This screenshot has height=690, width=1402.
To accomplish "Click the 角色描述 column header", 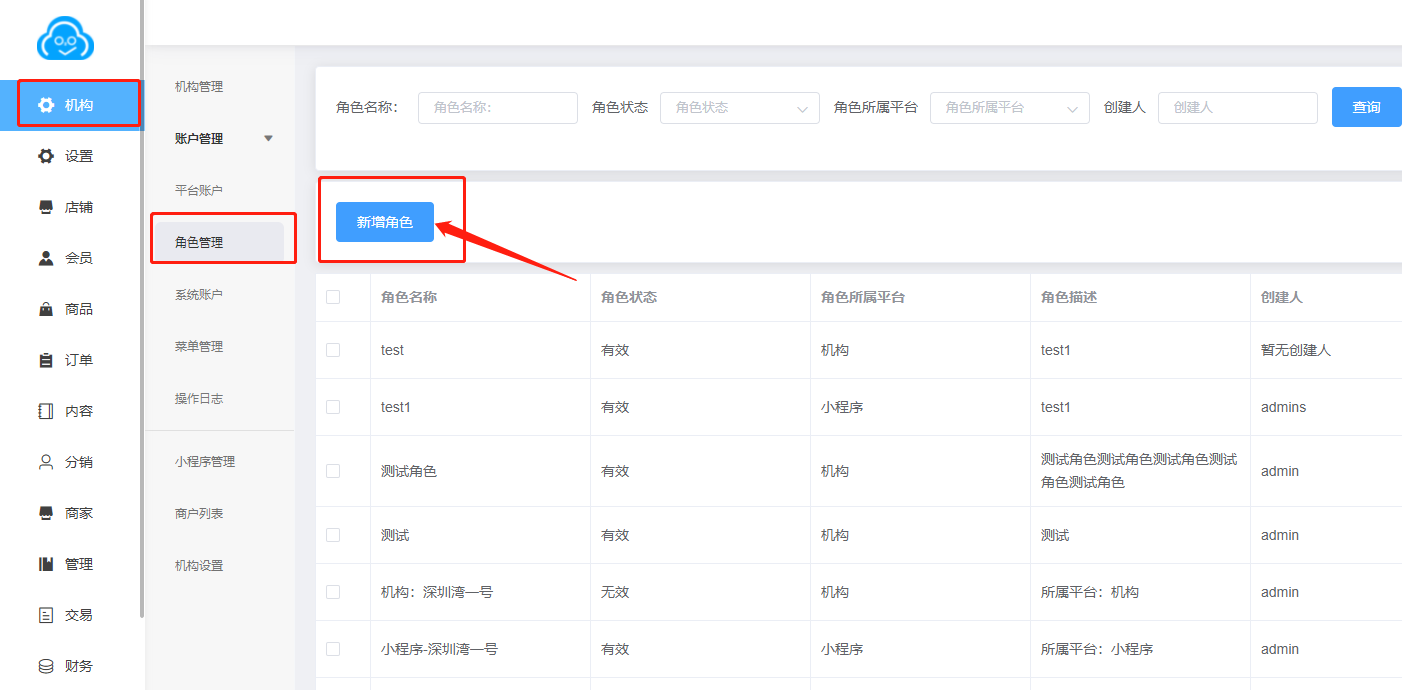I will tap(1069, 297).
